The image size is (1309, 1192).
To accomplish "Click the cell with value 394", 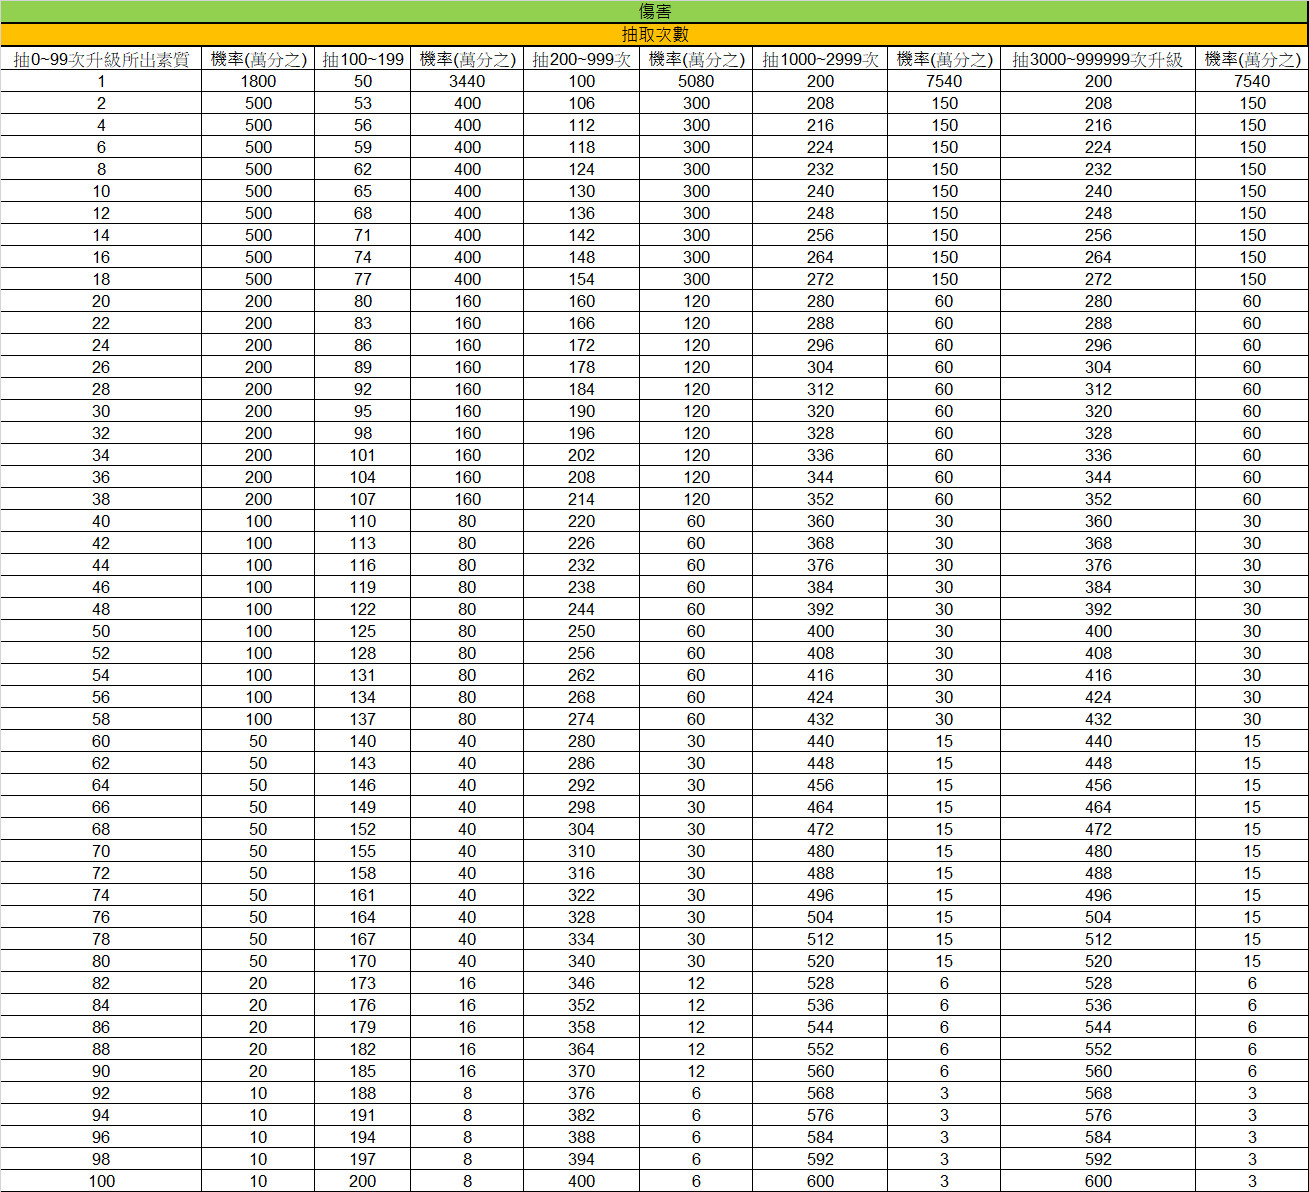I will tap(581, 1159).
